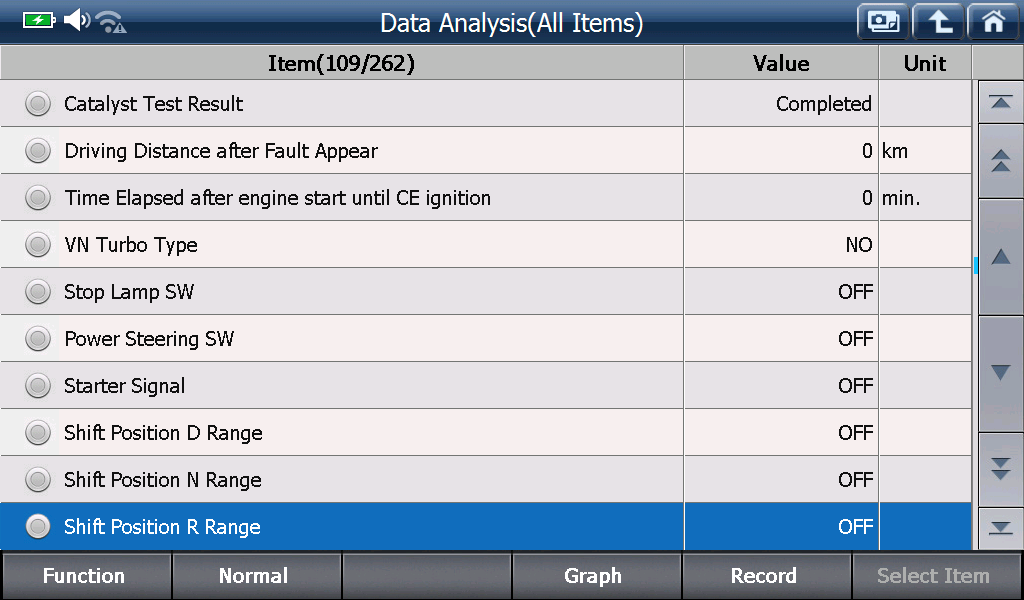Open the Graph view

pos(593,576)
